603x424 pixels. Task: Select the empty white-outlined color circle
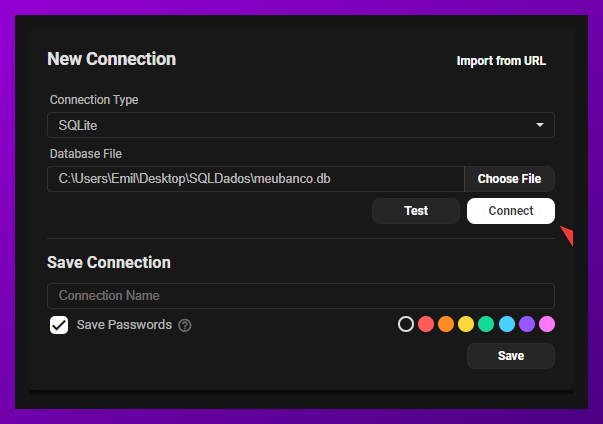(x=406, y=324)
